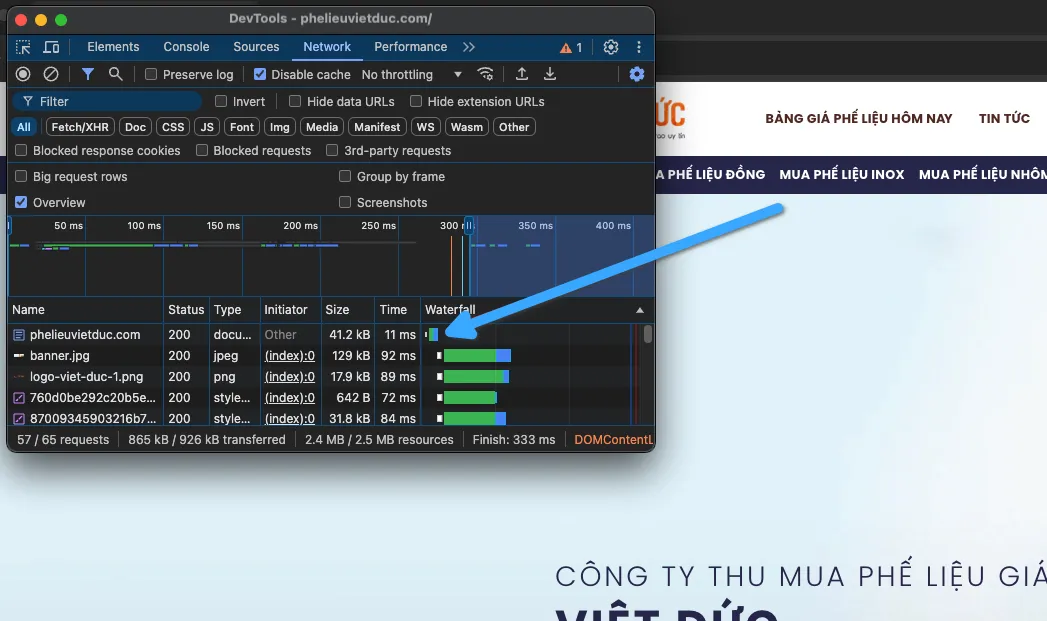1047x621 pixels.
Task: Check Hide data URLs
Action: [295, 101]
